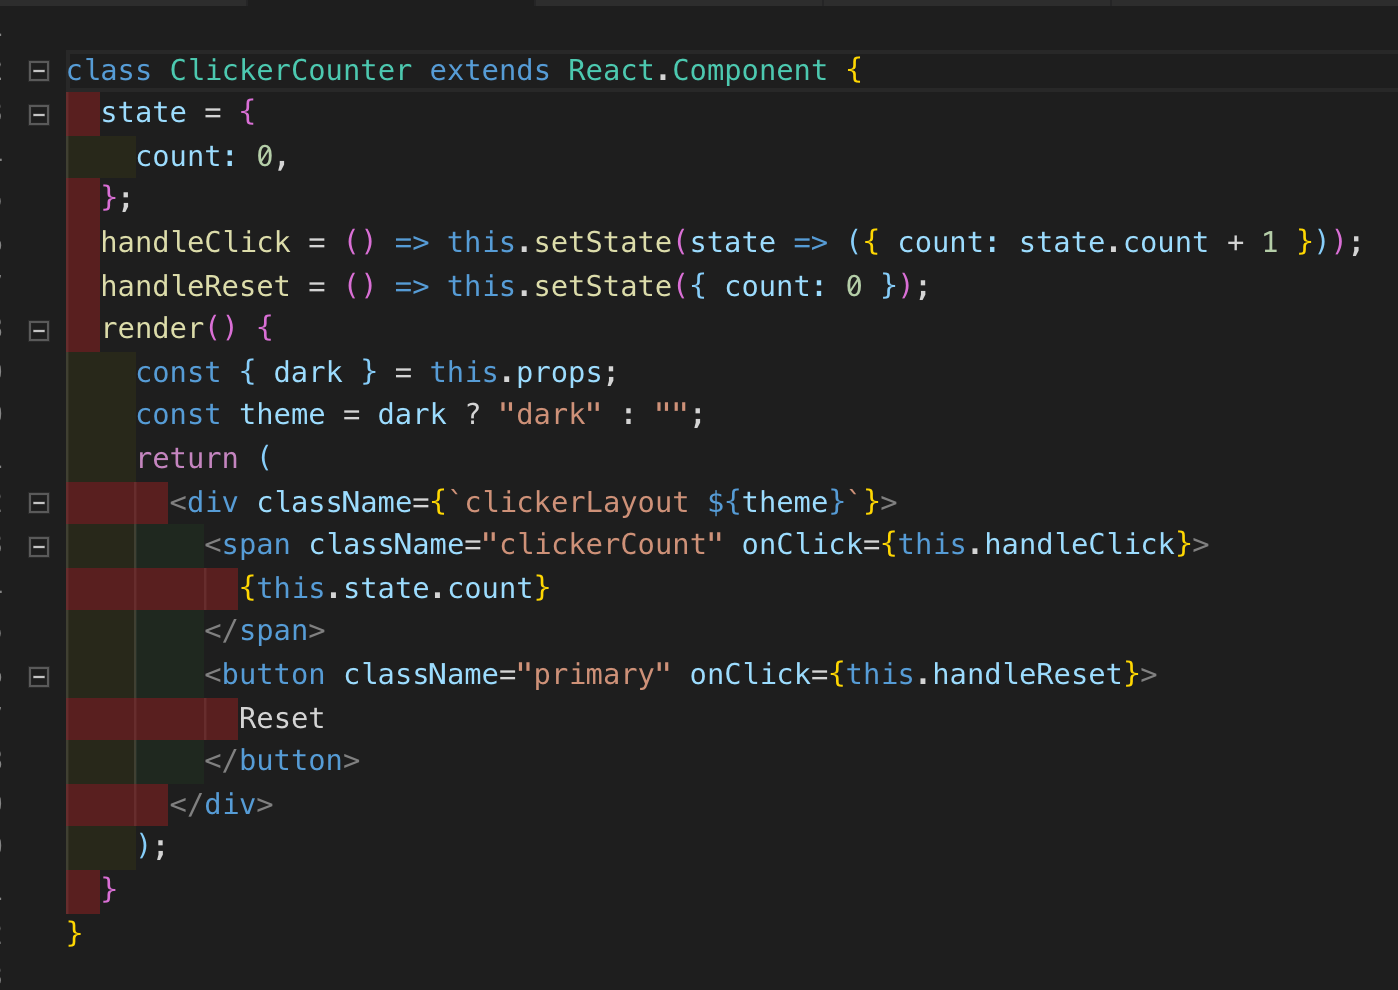
Task: Click the red coverage indicator beside state
Action: 83,113
